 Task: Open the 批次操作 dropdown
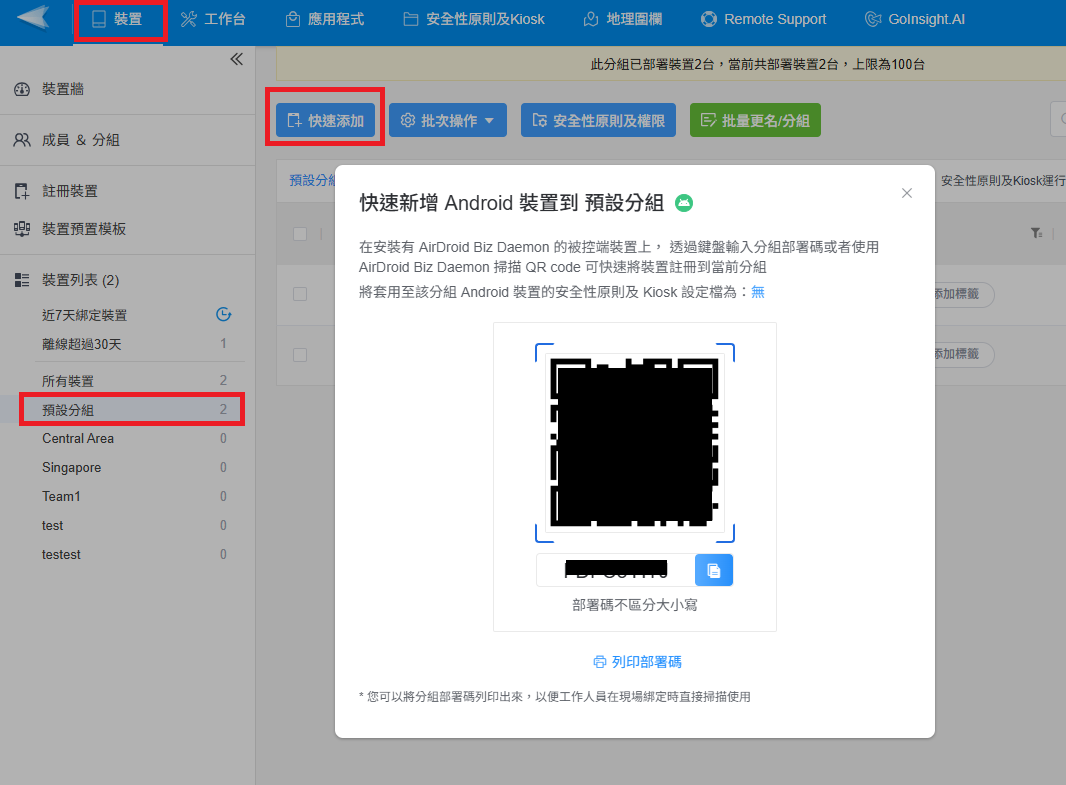pyautogui.click(x=448, y=120)
